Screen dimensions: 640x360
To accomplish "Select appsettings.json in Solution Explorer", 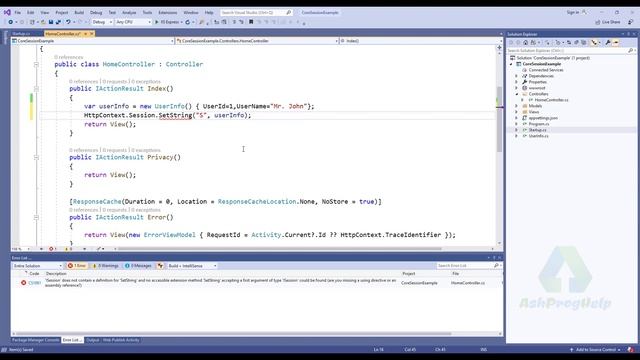I will [543, 118].
